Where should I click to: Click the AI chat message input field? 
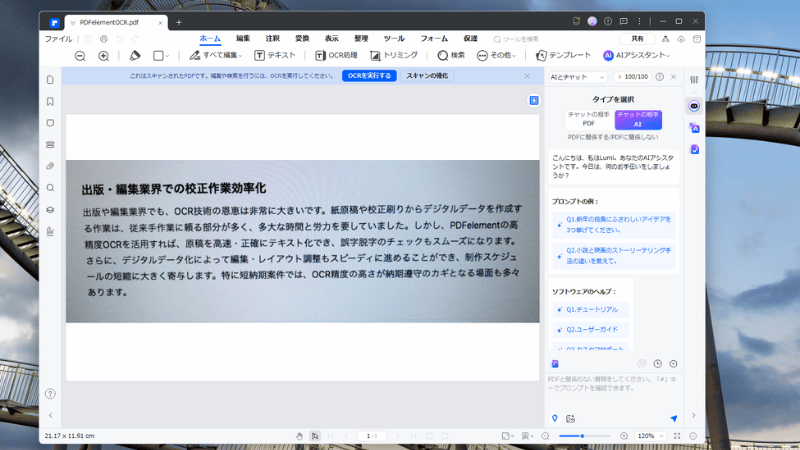[x=613, y=391]
